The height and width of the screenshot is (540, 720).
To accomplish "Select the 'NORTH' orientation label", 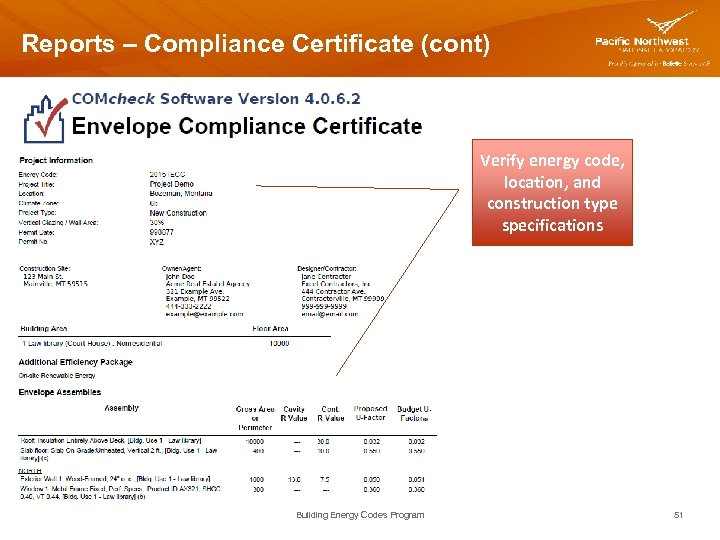I will pos(30,471).
